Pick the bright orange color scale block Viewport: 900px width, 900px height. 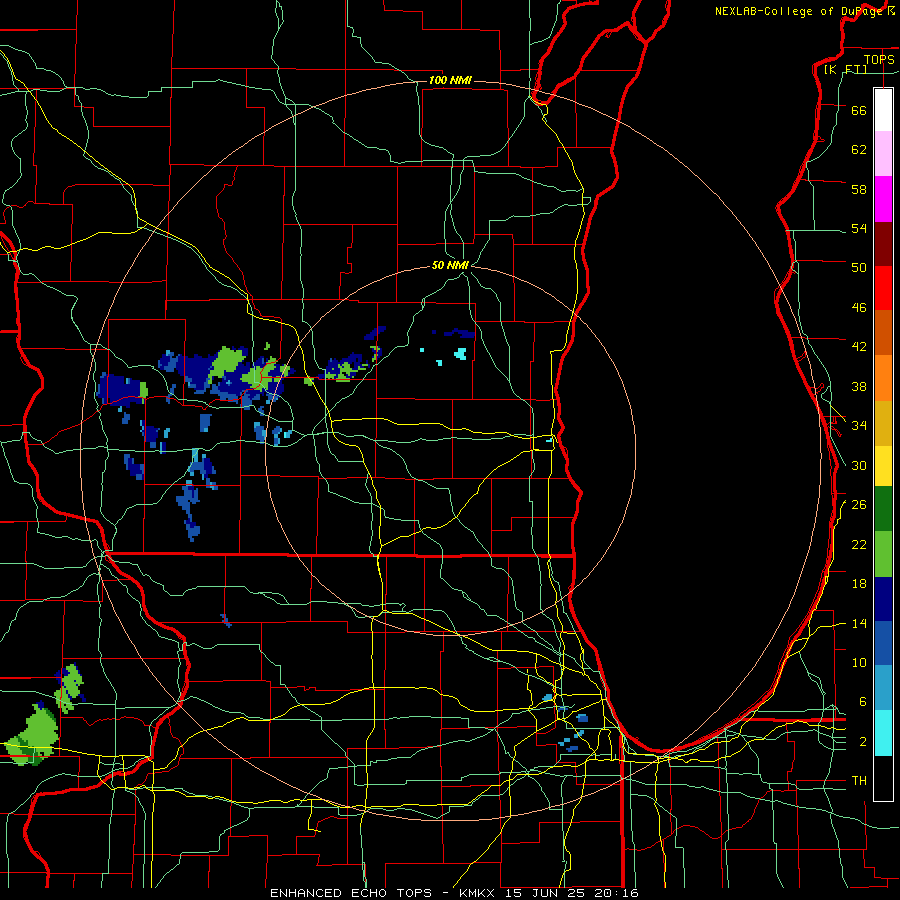pyautogui.click(x=883, y=378)
